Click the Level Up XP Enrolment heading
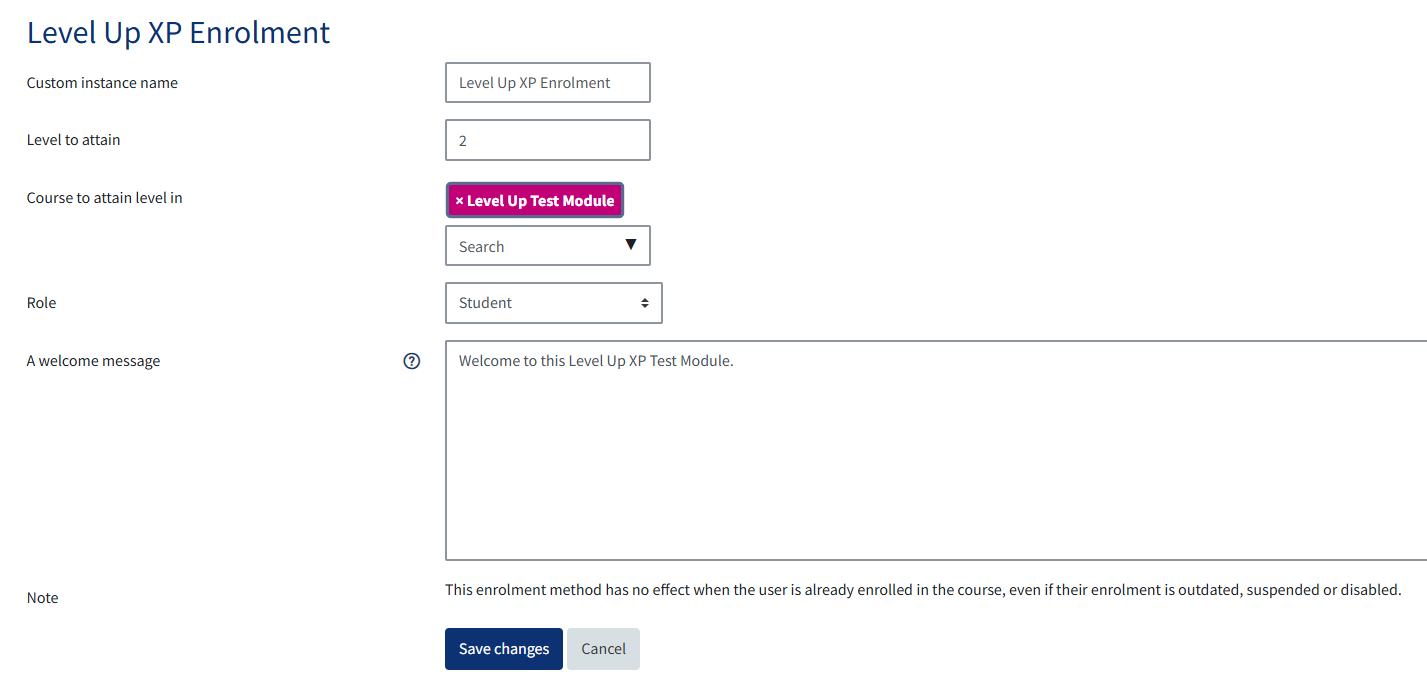 coord(178,32)
